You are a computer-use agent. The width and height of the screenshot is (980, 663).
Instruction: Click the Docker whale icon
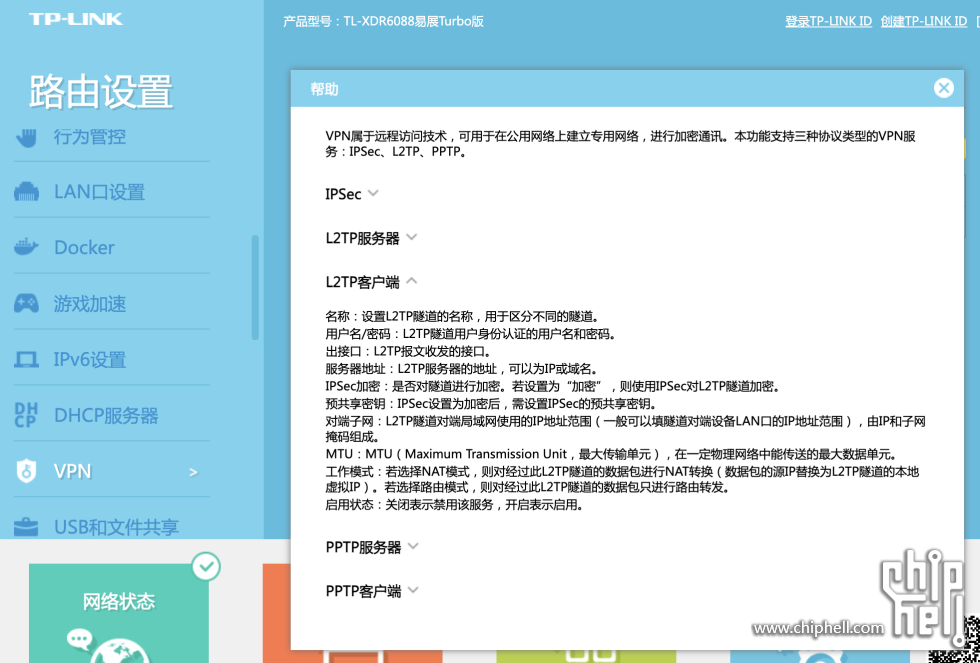(26, 247)
